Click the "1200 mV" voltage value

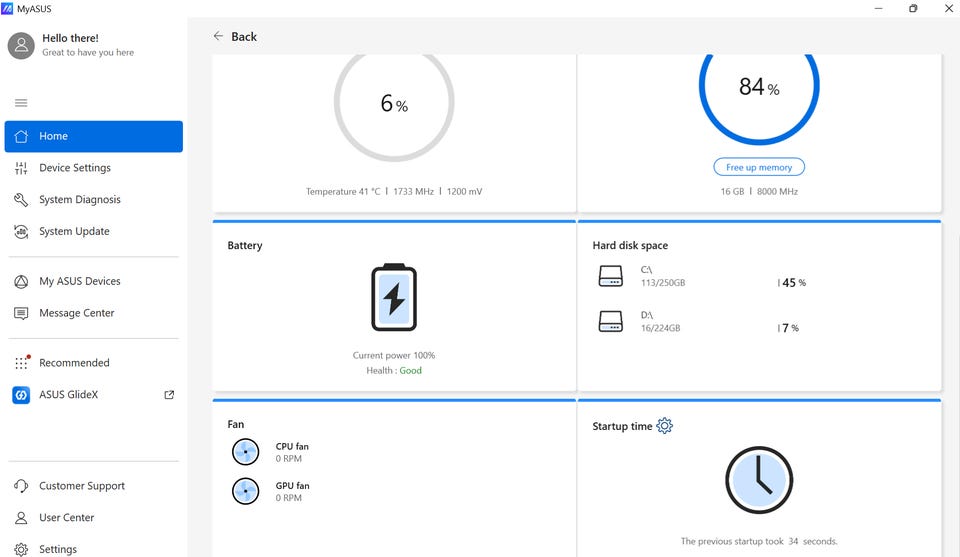point(464,192)
